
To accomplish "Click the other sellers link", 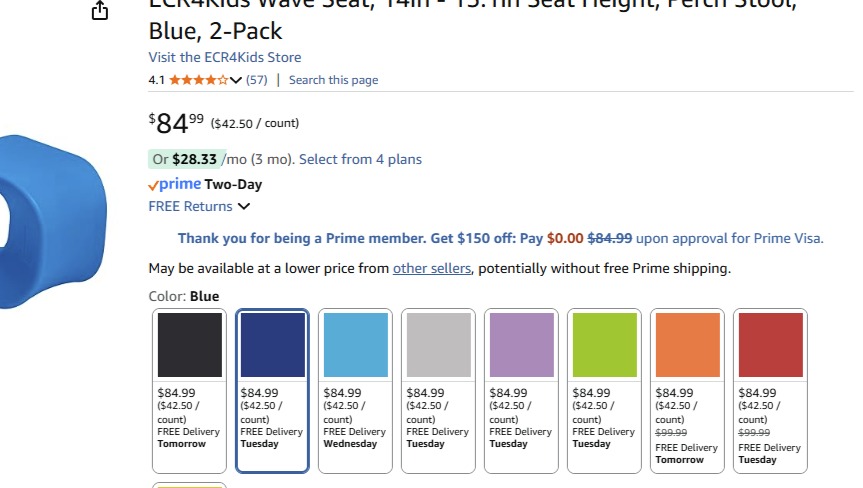I will pyautogui.click(x=432, y=268).
